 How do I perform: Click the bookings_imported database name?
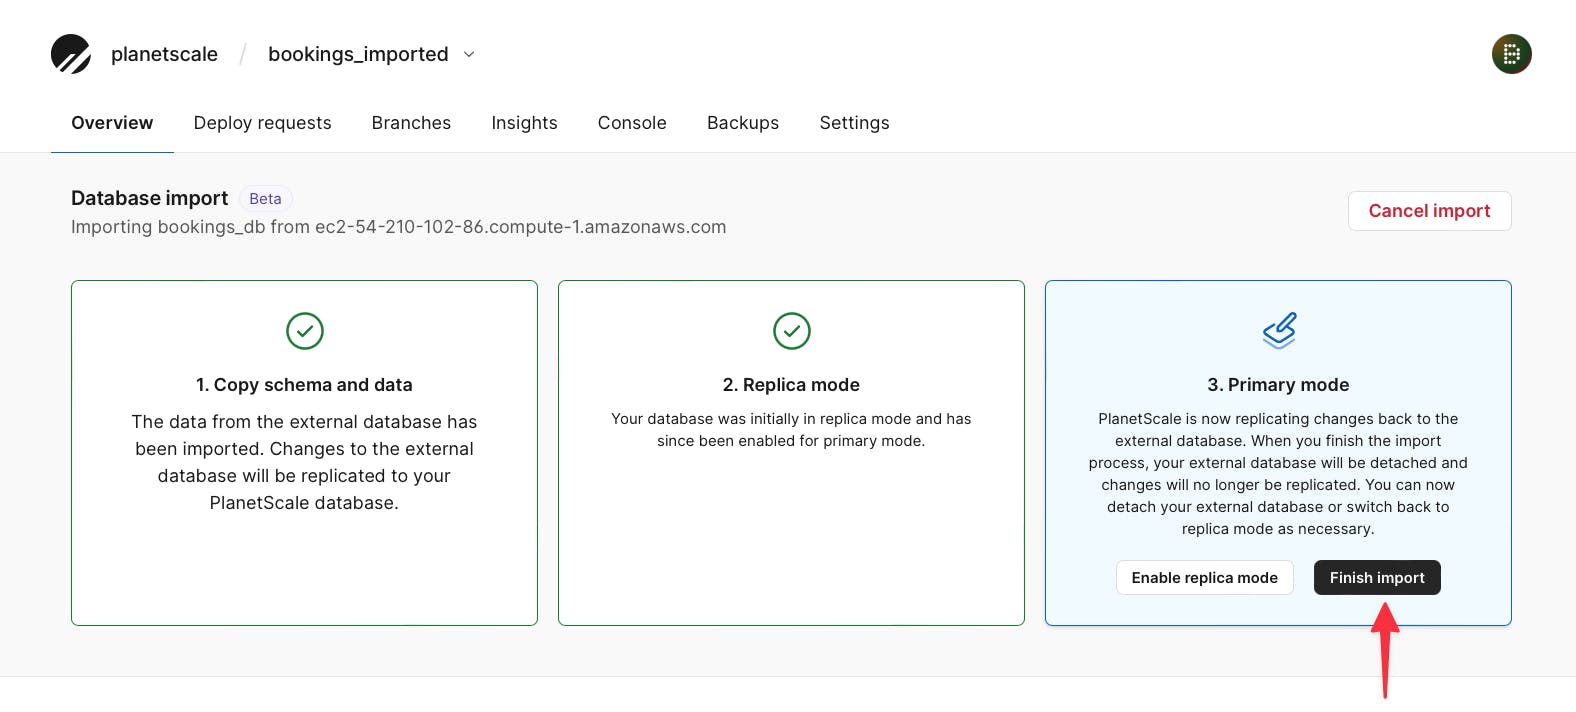click(x=358, y=54)
